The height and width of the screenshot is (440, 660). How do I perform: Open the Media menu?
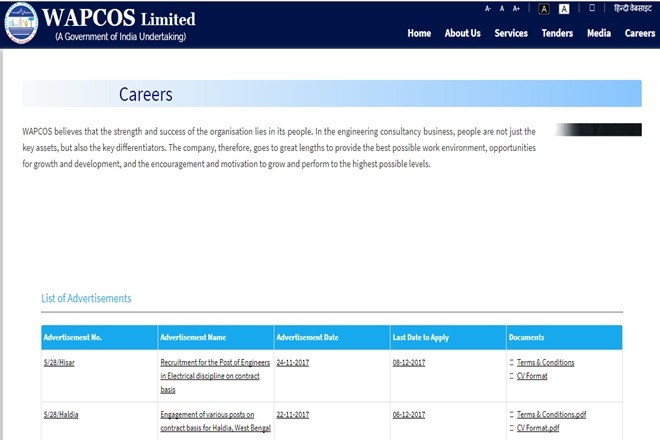coord(599,33)
